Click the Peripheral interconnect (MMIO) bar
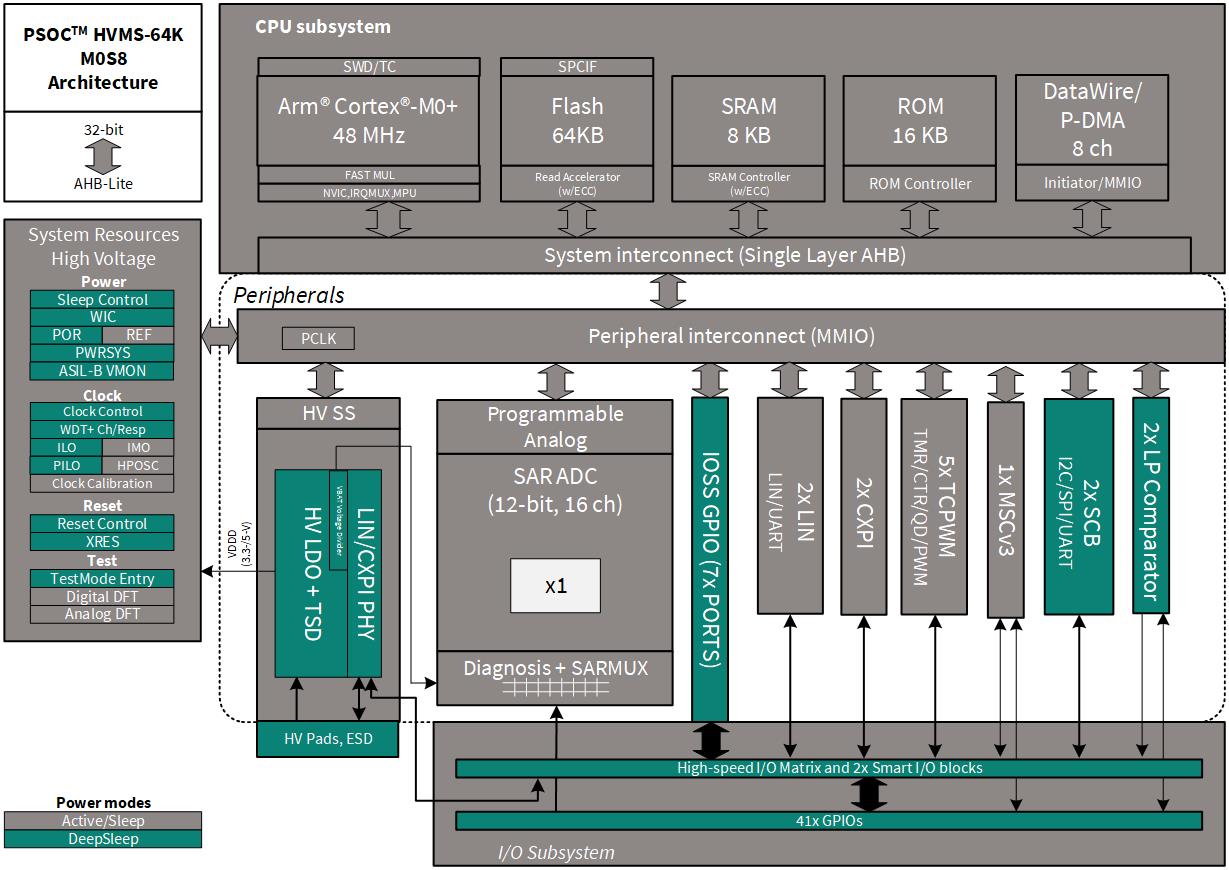The height and width of the screenshot is (870, 1229). click(x=731, y=336)
